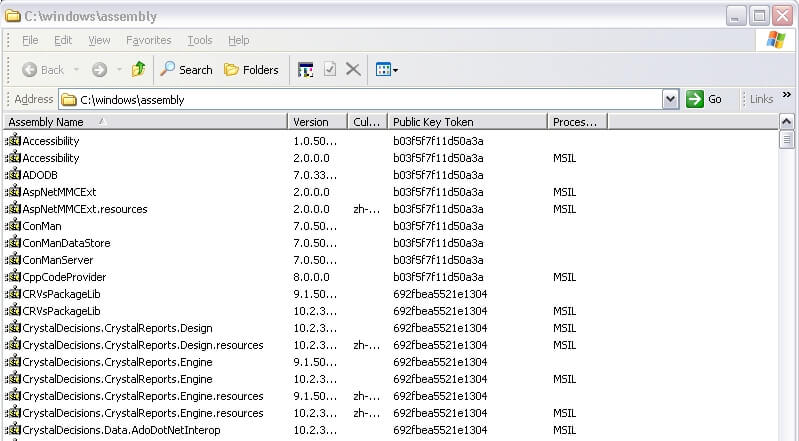Screen dimensions: 799x441
Task: Select the ADODB assembly icon
Action: coord(13,174)
